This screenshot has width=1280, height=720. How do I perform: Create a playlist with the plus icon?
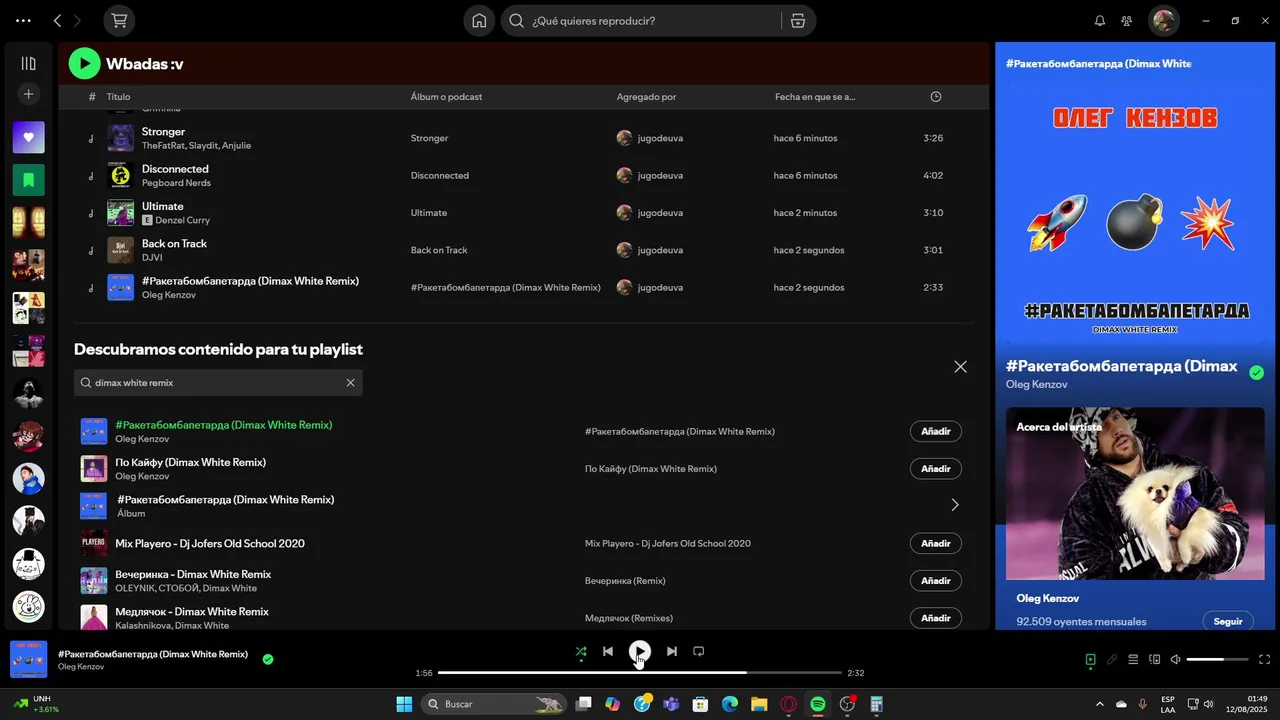28,94
